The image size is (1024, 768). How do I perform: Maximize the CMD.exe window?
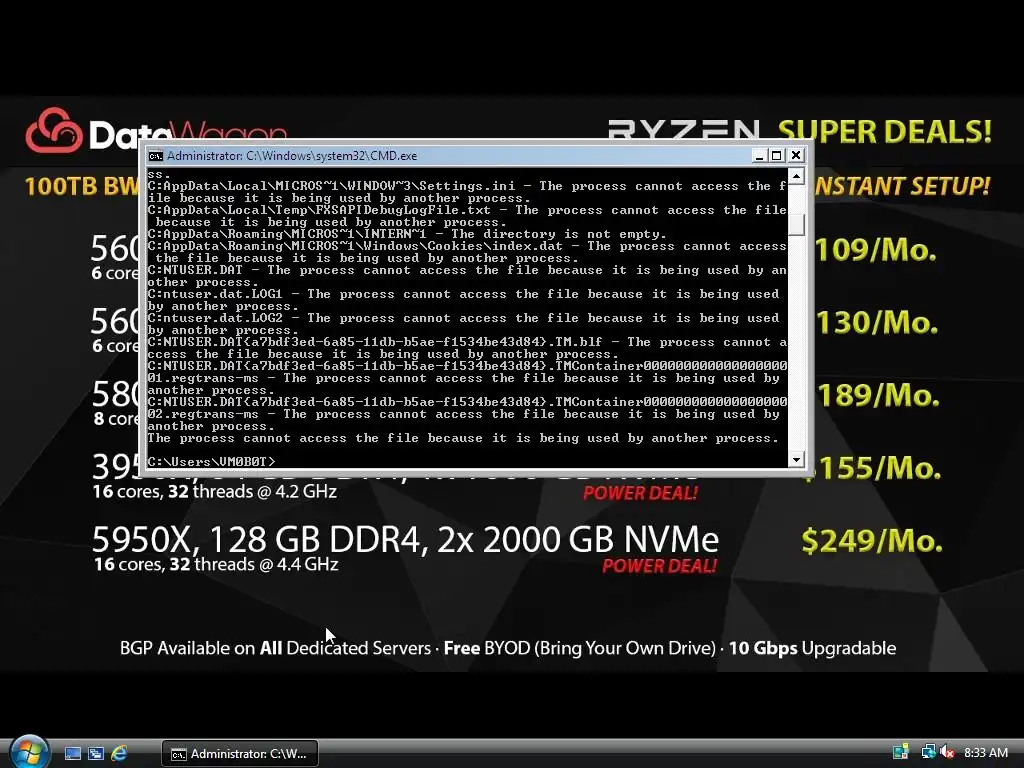pos(776,155)
